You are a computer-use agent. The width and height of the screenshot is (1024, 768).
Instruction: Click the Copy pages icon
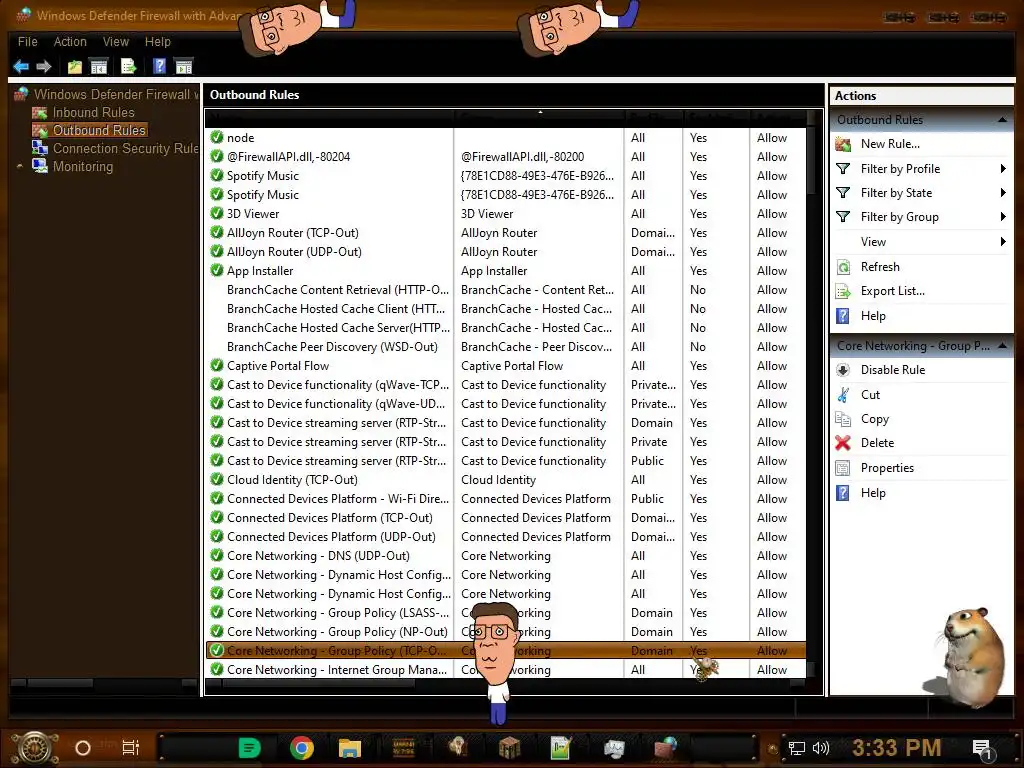coord(843,419)
